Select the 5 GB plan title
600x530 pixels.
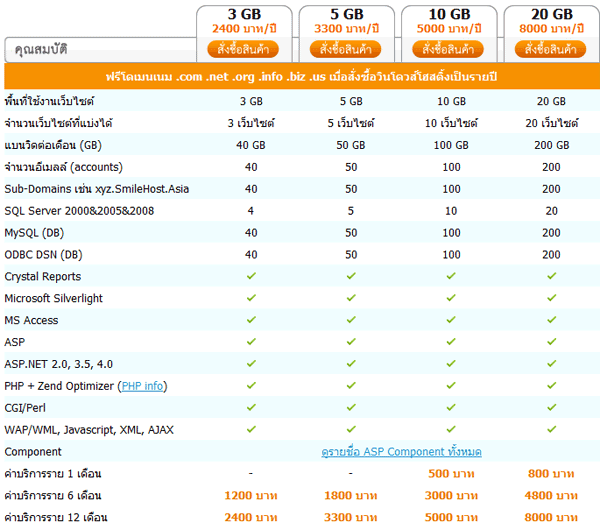(x=347, y=14)
